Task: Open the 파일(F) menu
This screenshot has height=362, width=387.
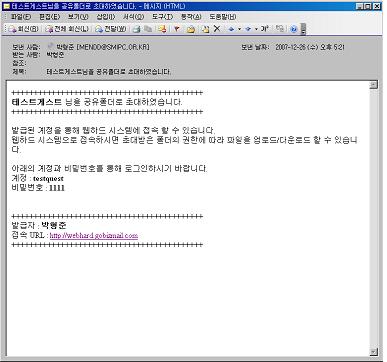Action: pyautogui.click(x=21, y=16)
